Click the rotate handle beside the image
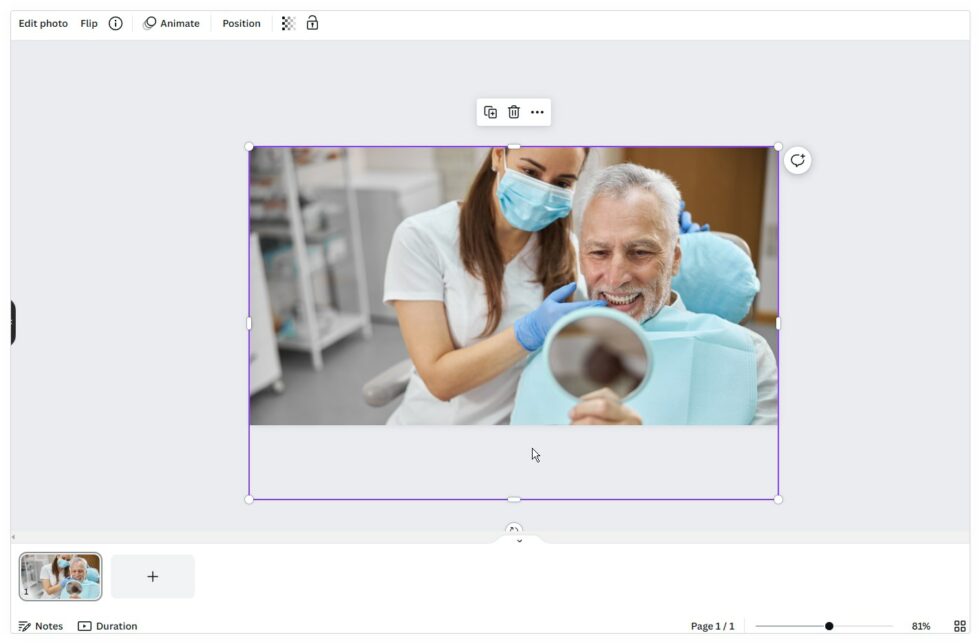Image resolution: width=980 pixels, height=644 pixels. [x=796, y=159]
